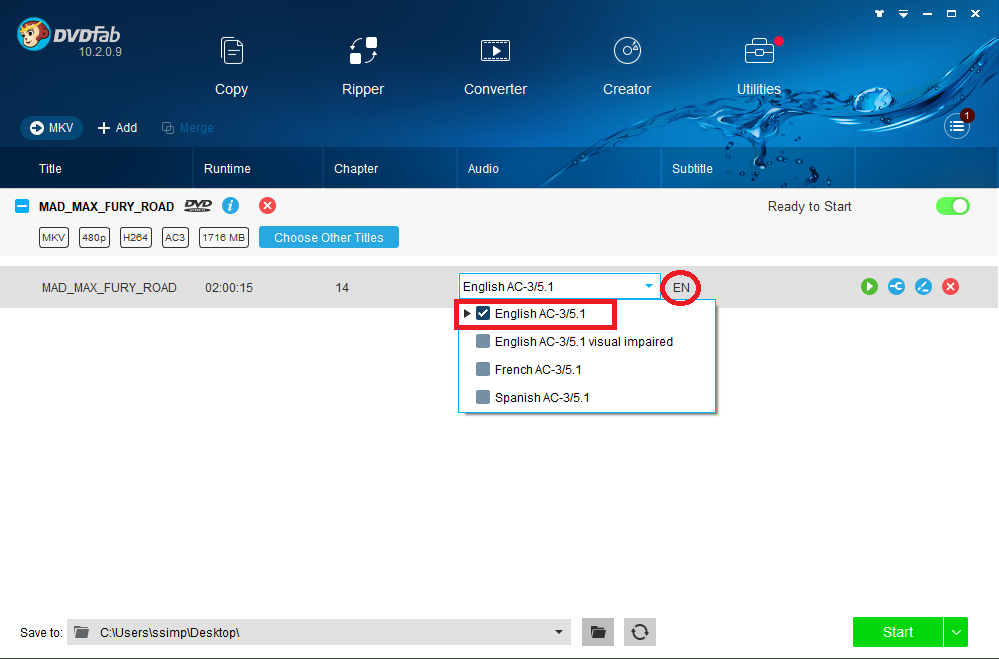Screen dimensions: 999x659
Task: Toggle the Ready to Start switch
Action: tap(952, 206)
